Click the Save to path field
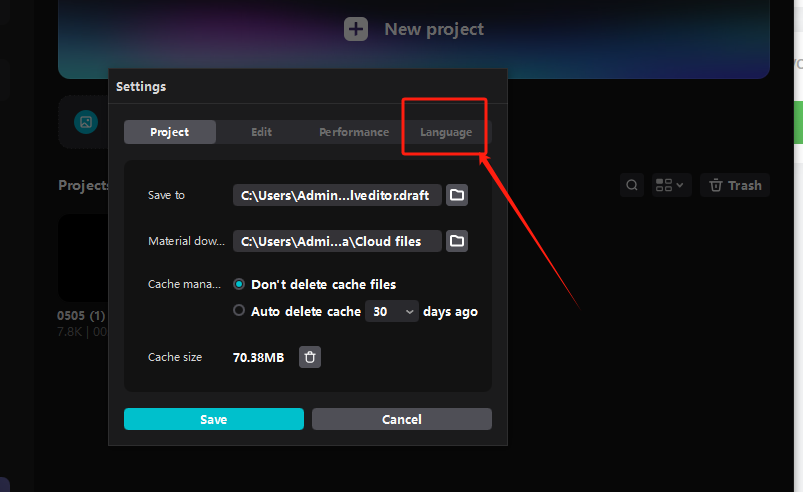This screenshot has width=803, height=492. 337,195
